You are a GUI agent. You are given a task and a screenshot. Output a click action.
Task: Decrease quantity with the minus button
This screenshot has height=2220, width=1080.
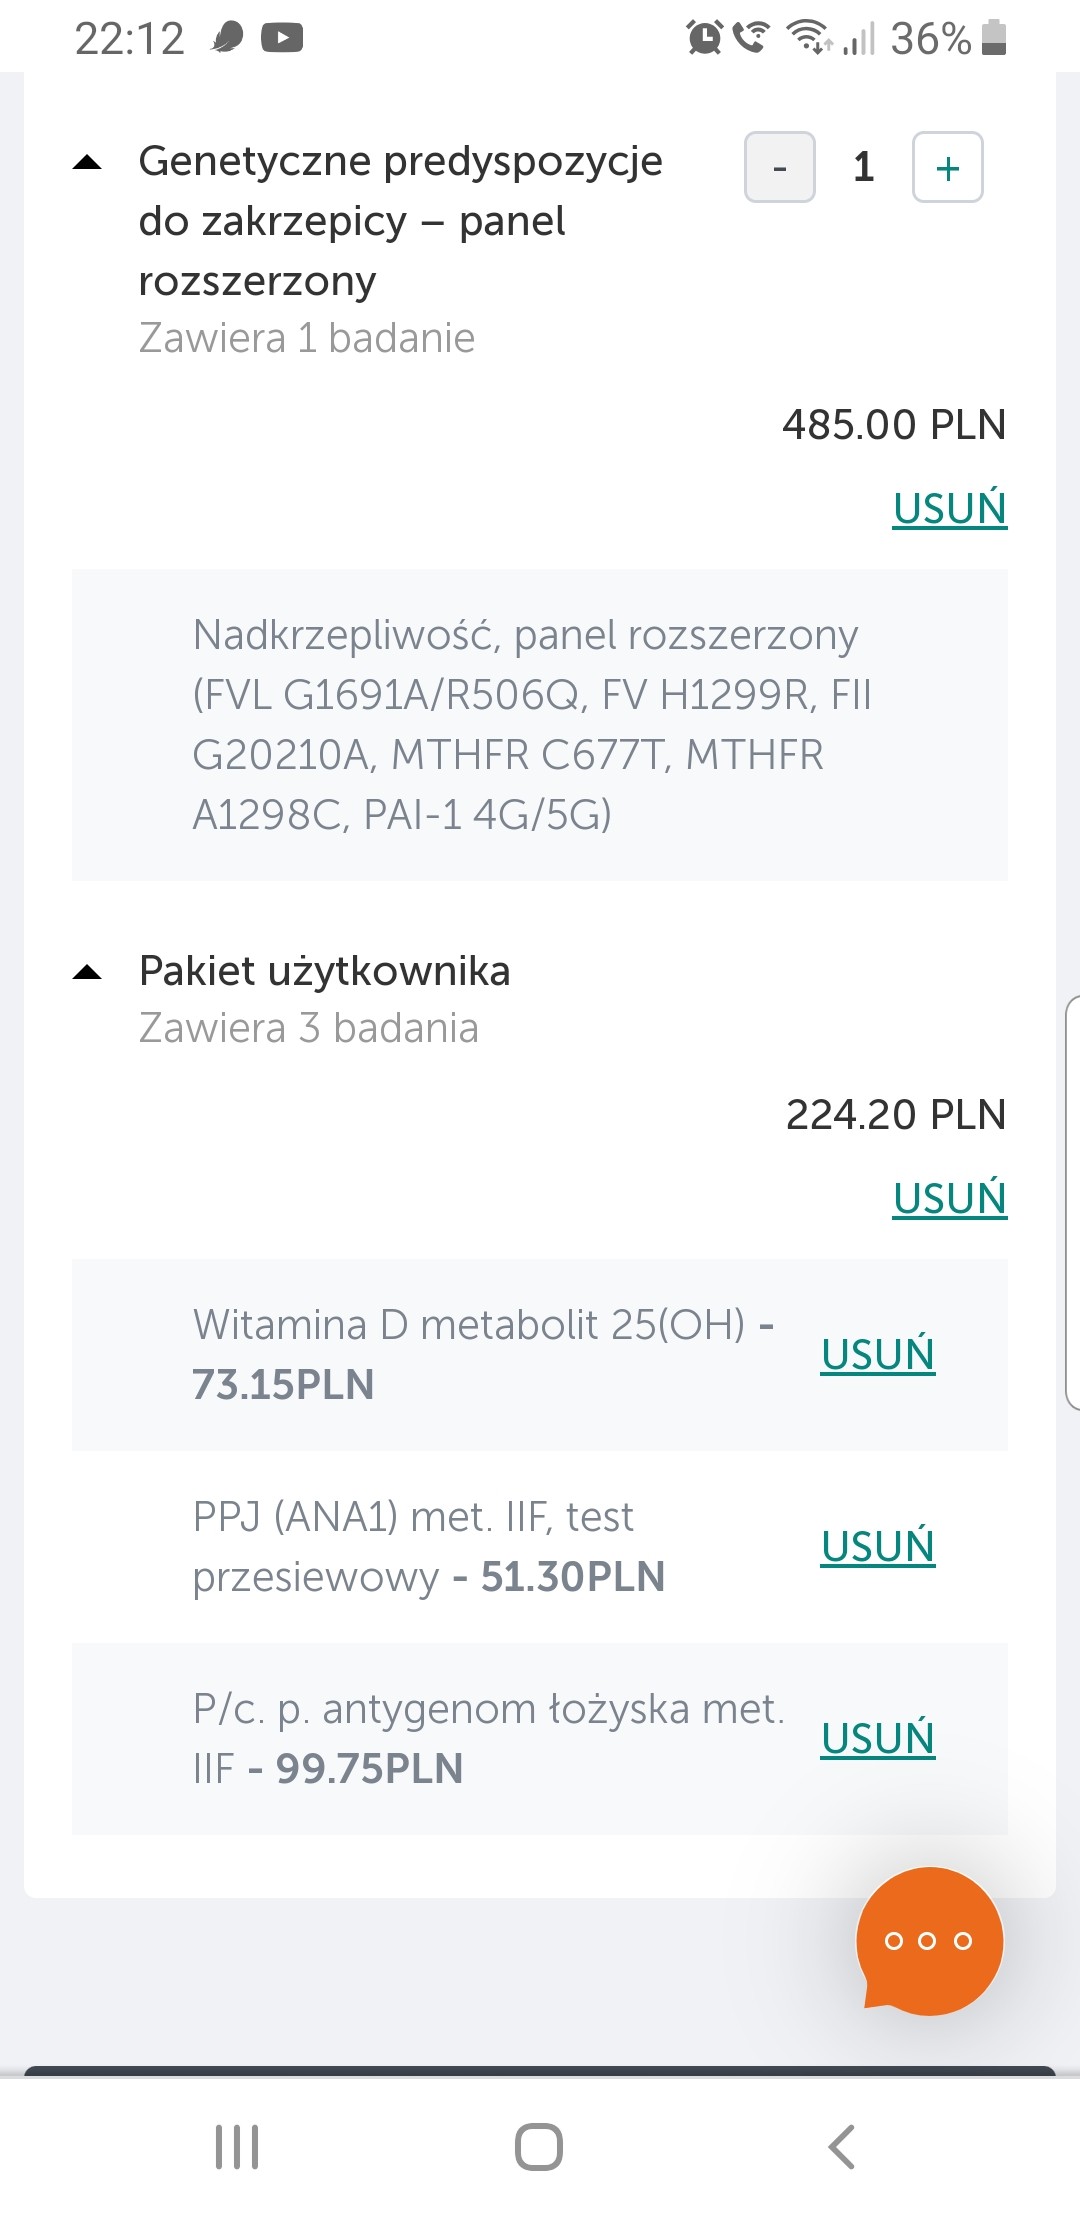click(780, 167)
